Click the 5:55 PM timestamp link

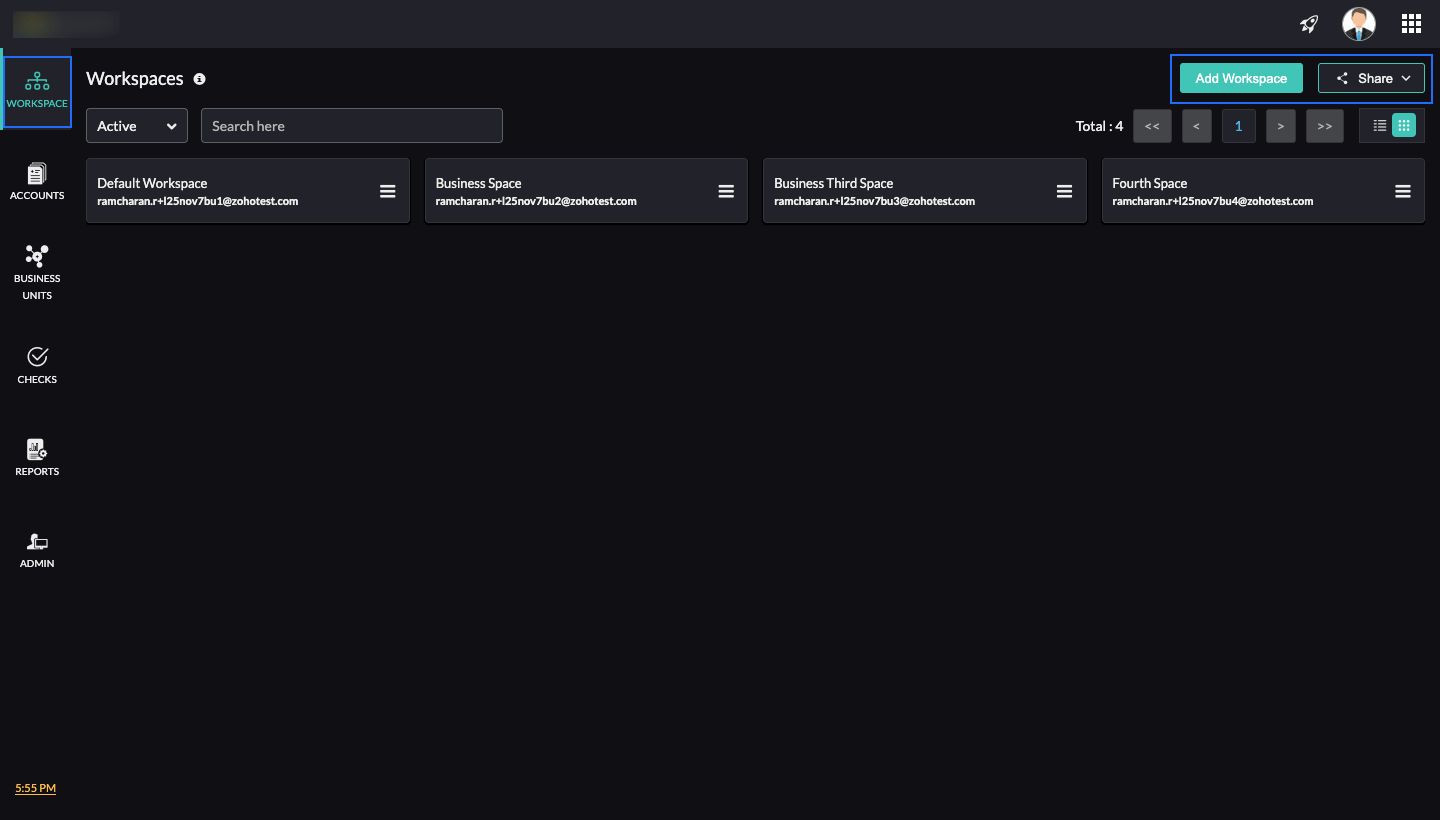tap(35, 788)
